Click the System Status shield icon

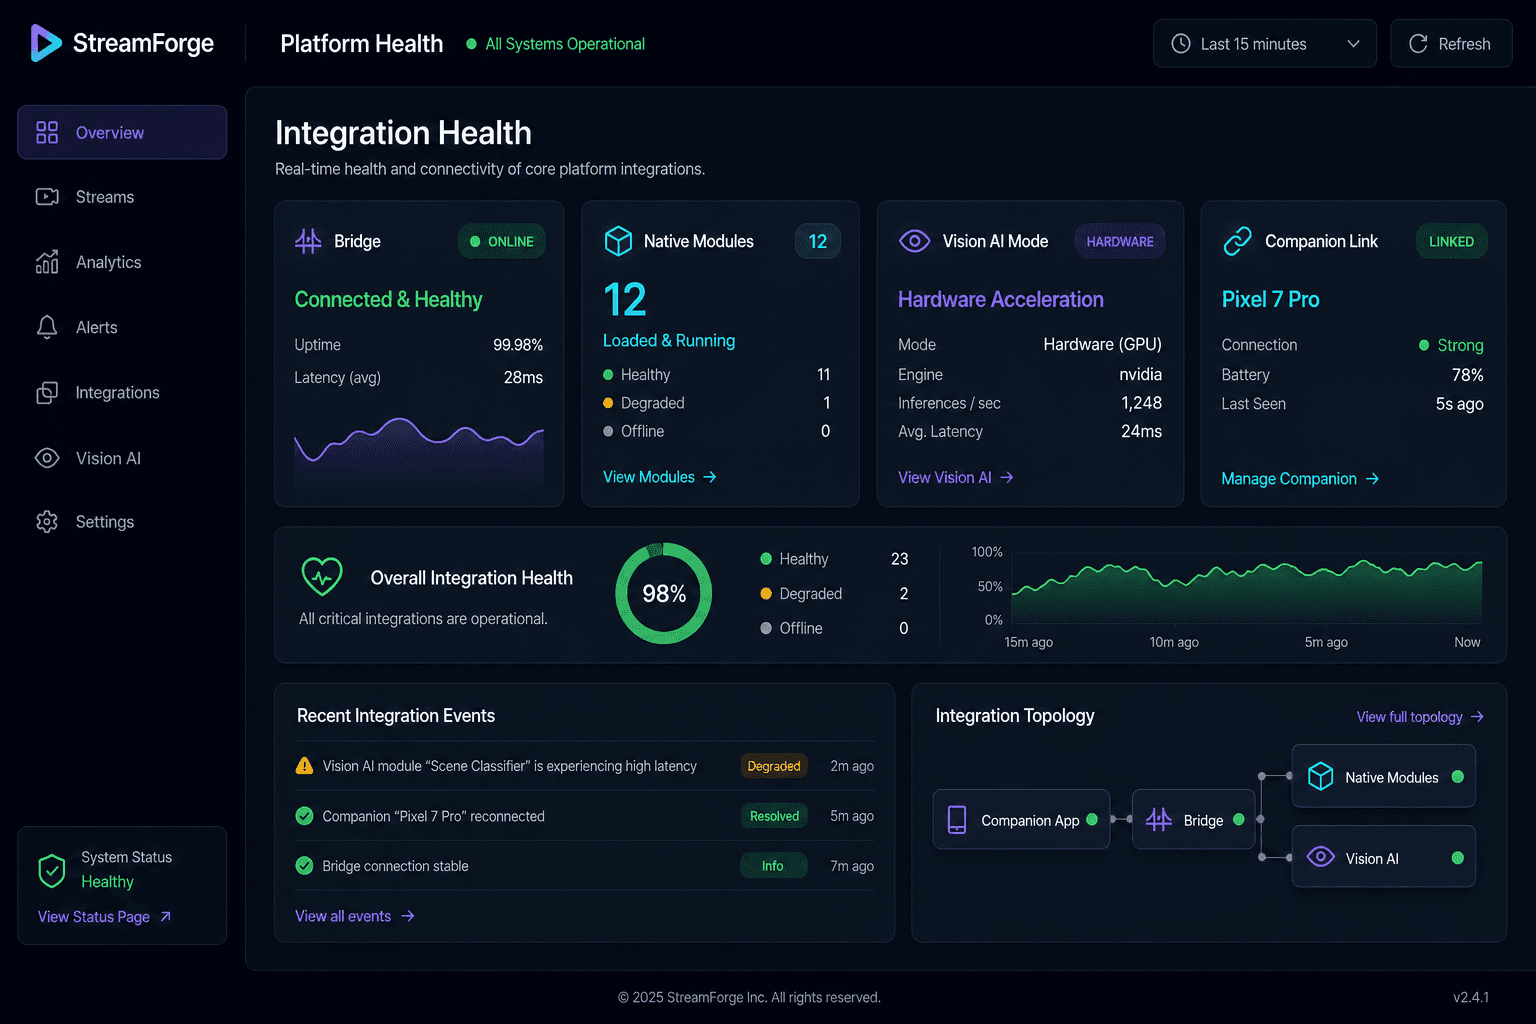click(x=52, y=871)
